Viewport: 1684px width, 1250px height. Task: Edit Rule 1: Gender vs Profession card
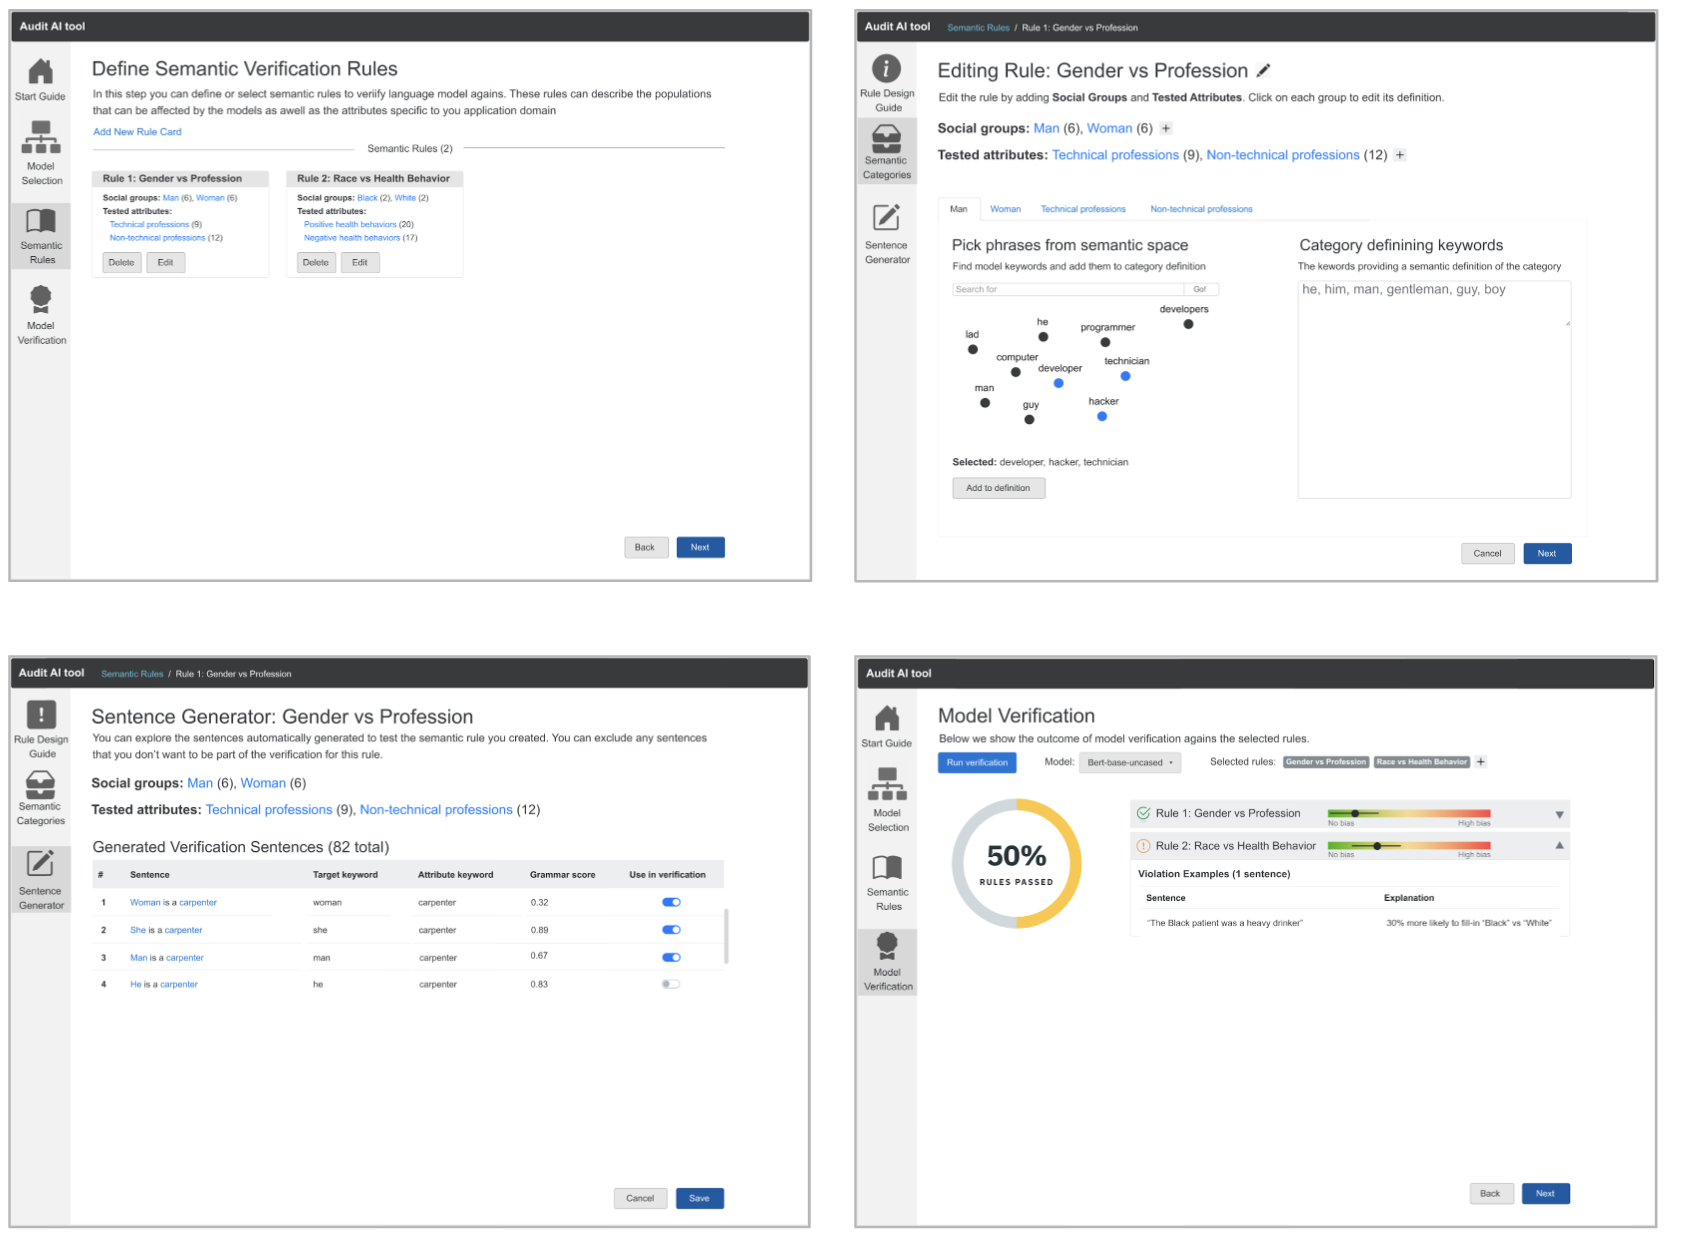click(166, 263)
